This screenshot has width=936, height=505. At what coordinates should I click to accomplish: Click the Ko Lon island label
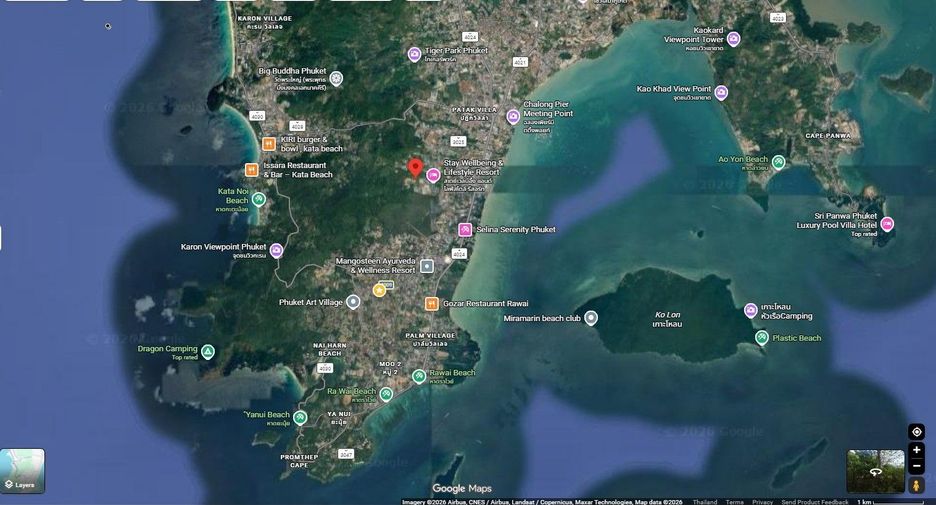[x=667, y=319]
